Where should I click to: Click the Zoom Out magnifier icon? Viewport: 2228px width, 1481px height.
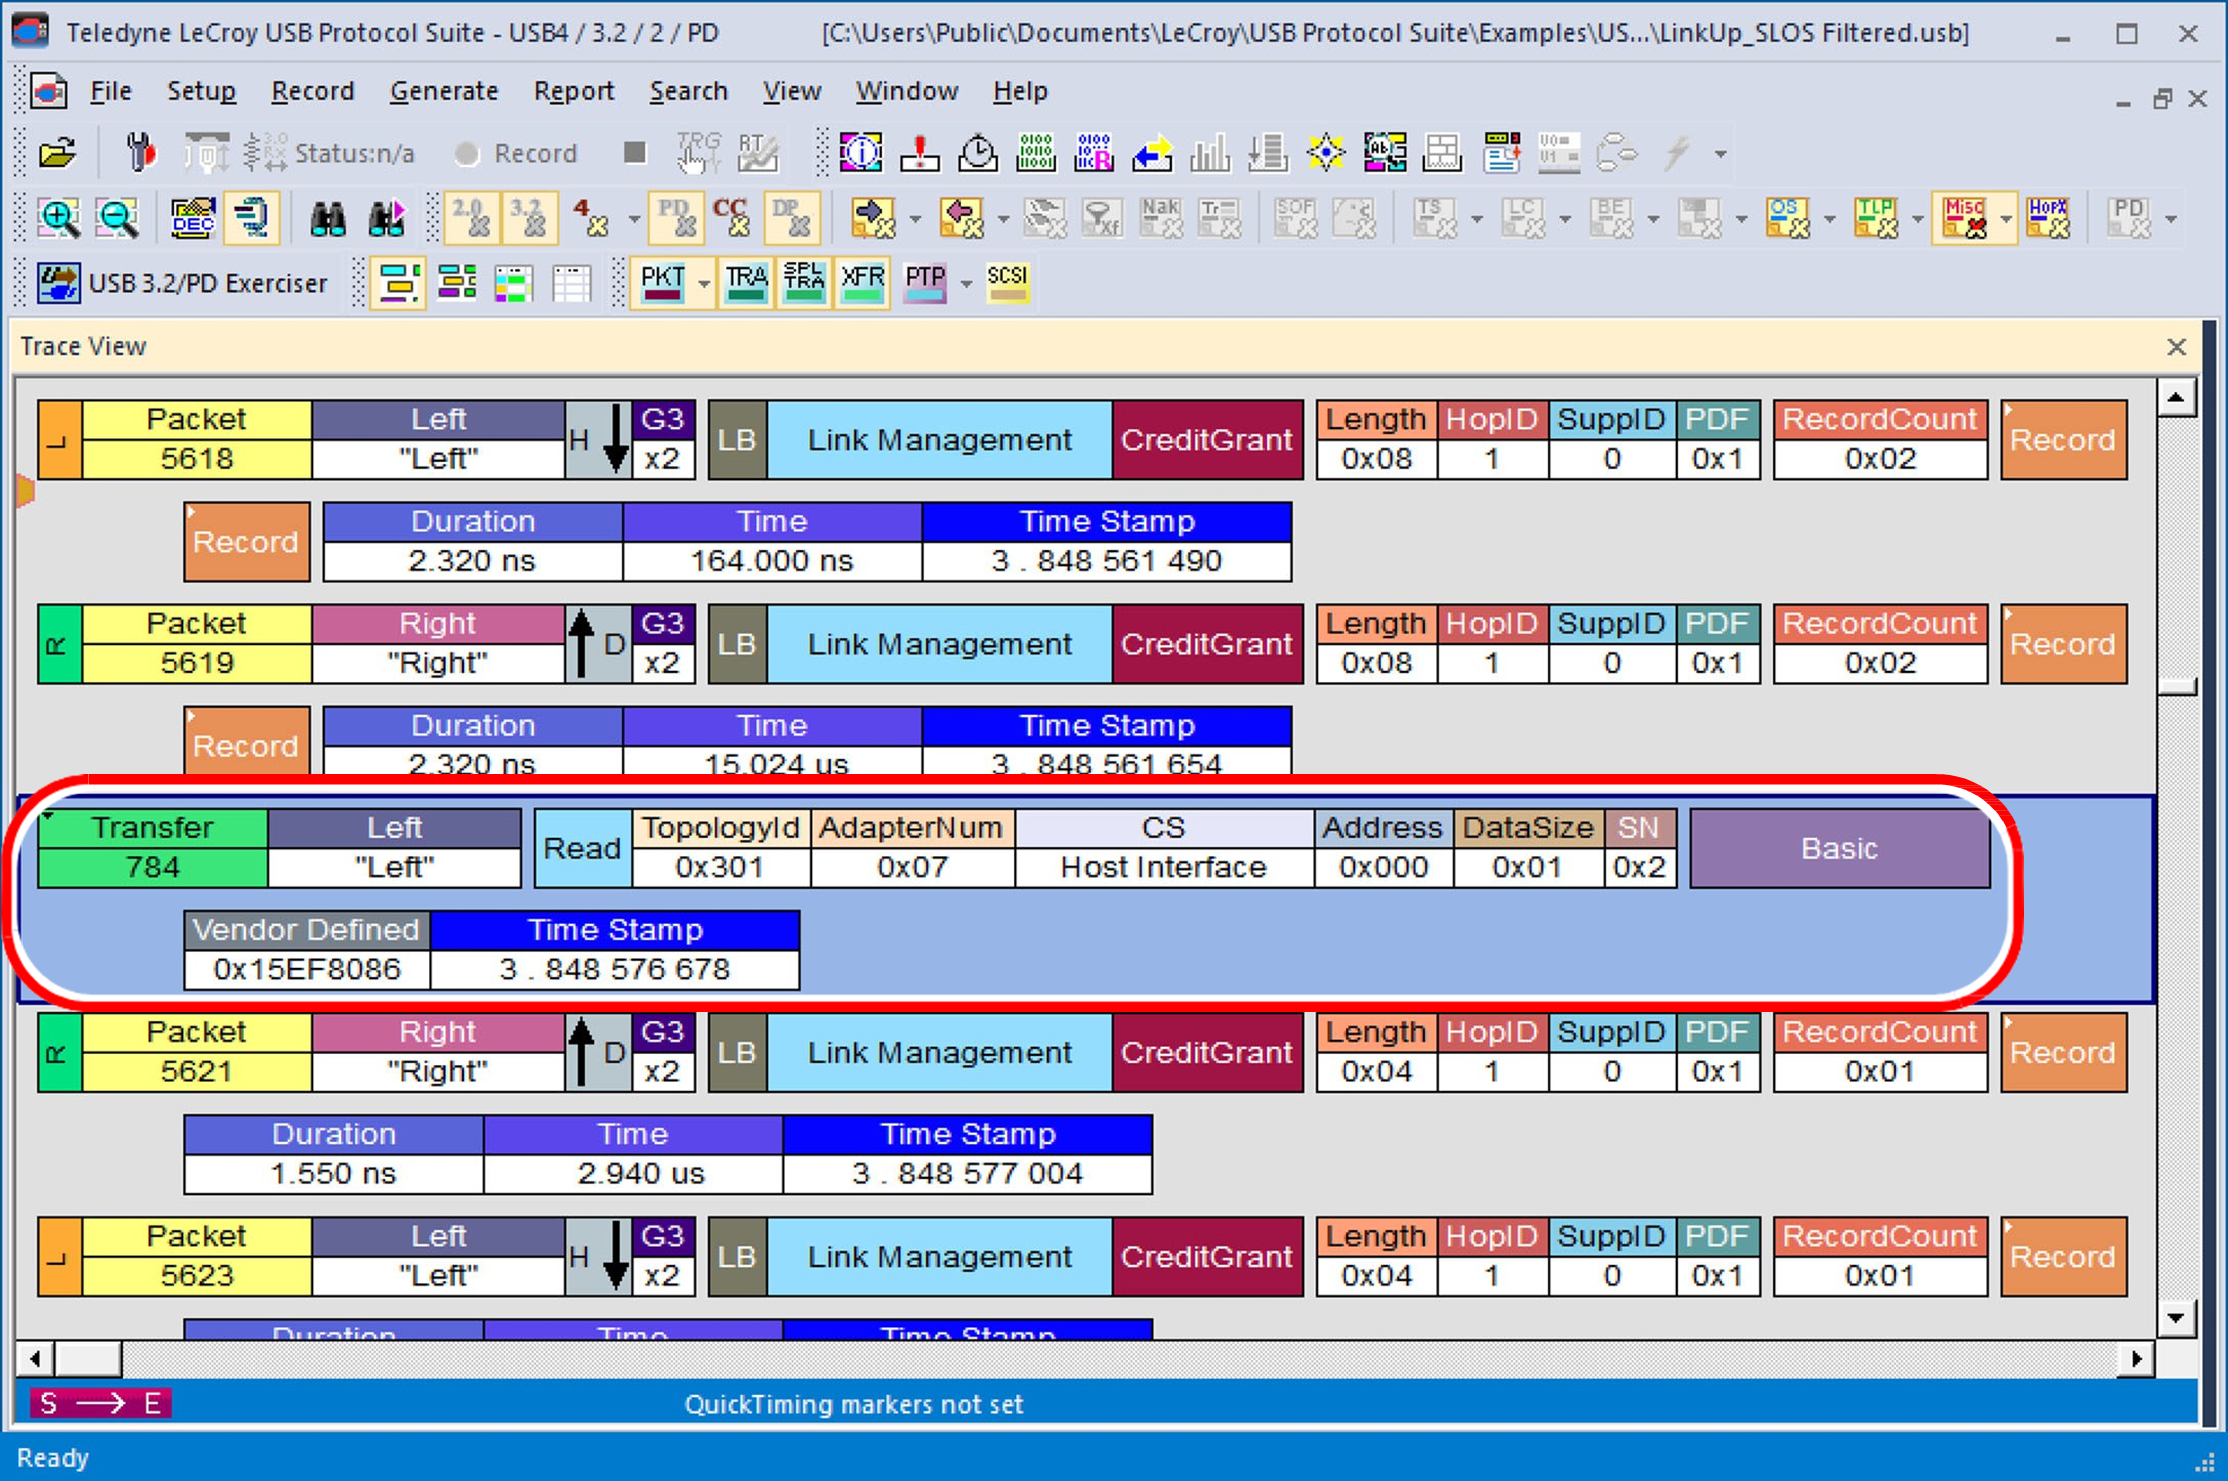pos(117,218)
